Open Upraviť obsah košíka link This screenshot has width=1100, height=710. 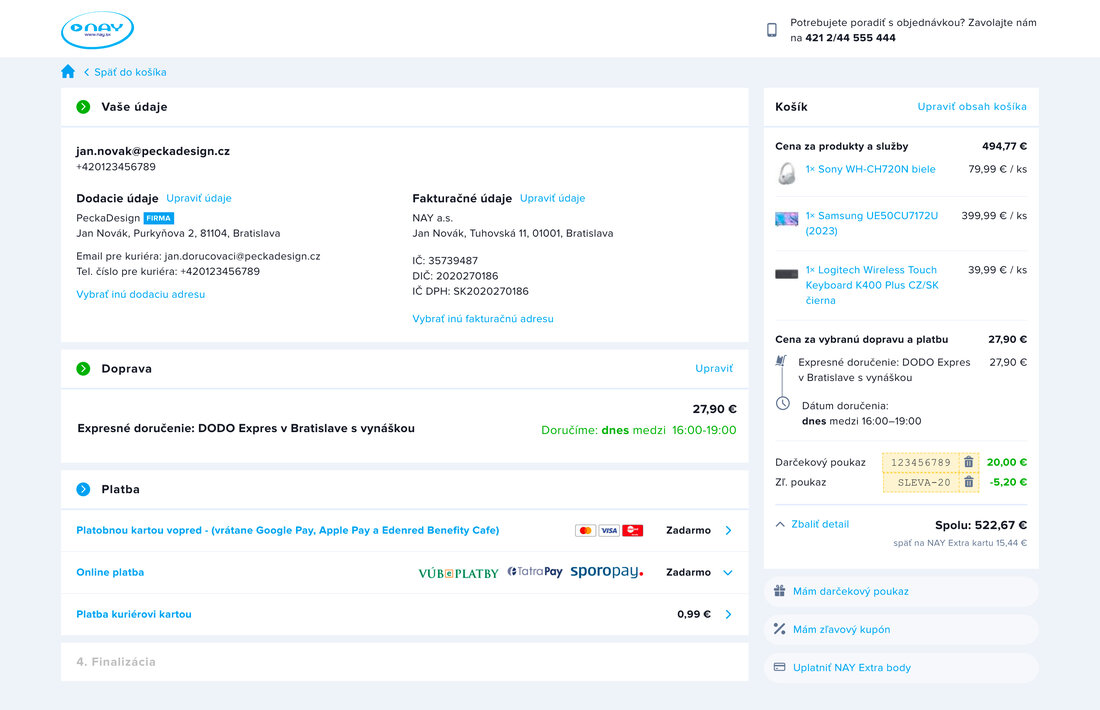click(x=972, y=107)
